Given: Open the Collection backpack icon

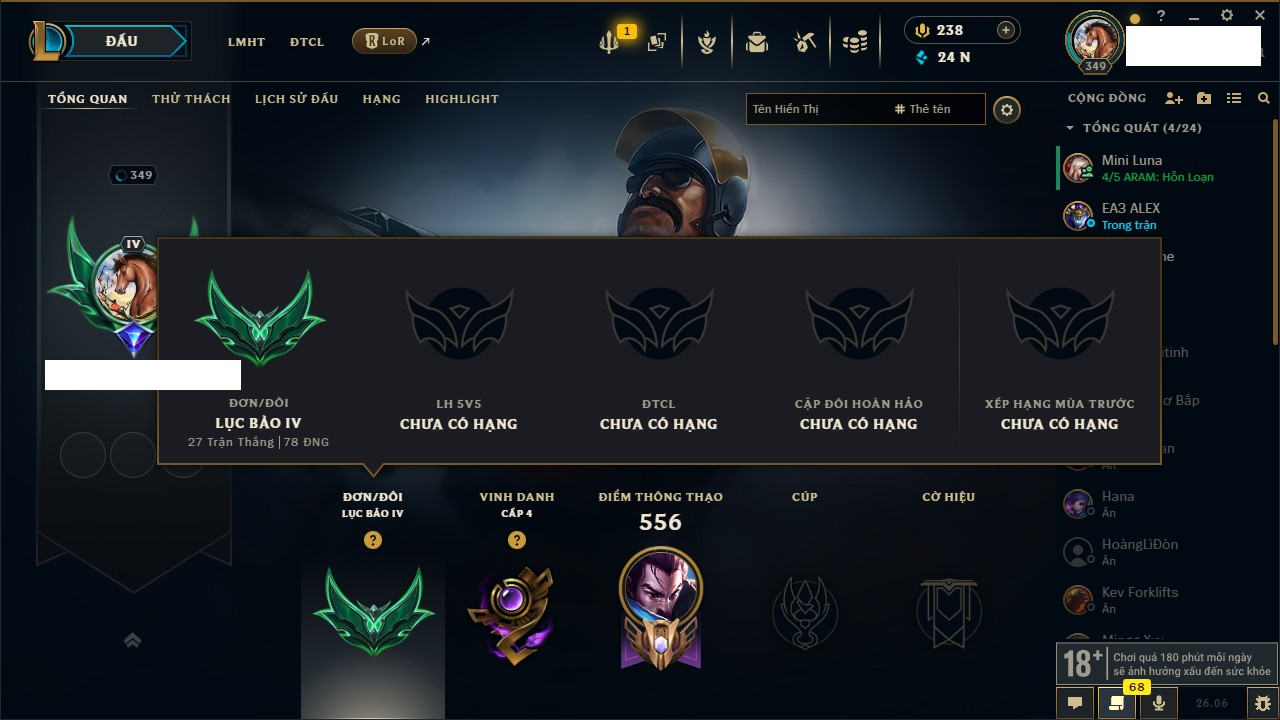Looking at the screenshot, I should point(757,42).
